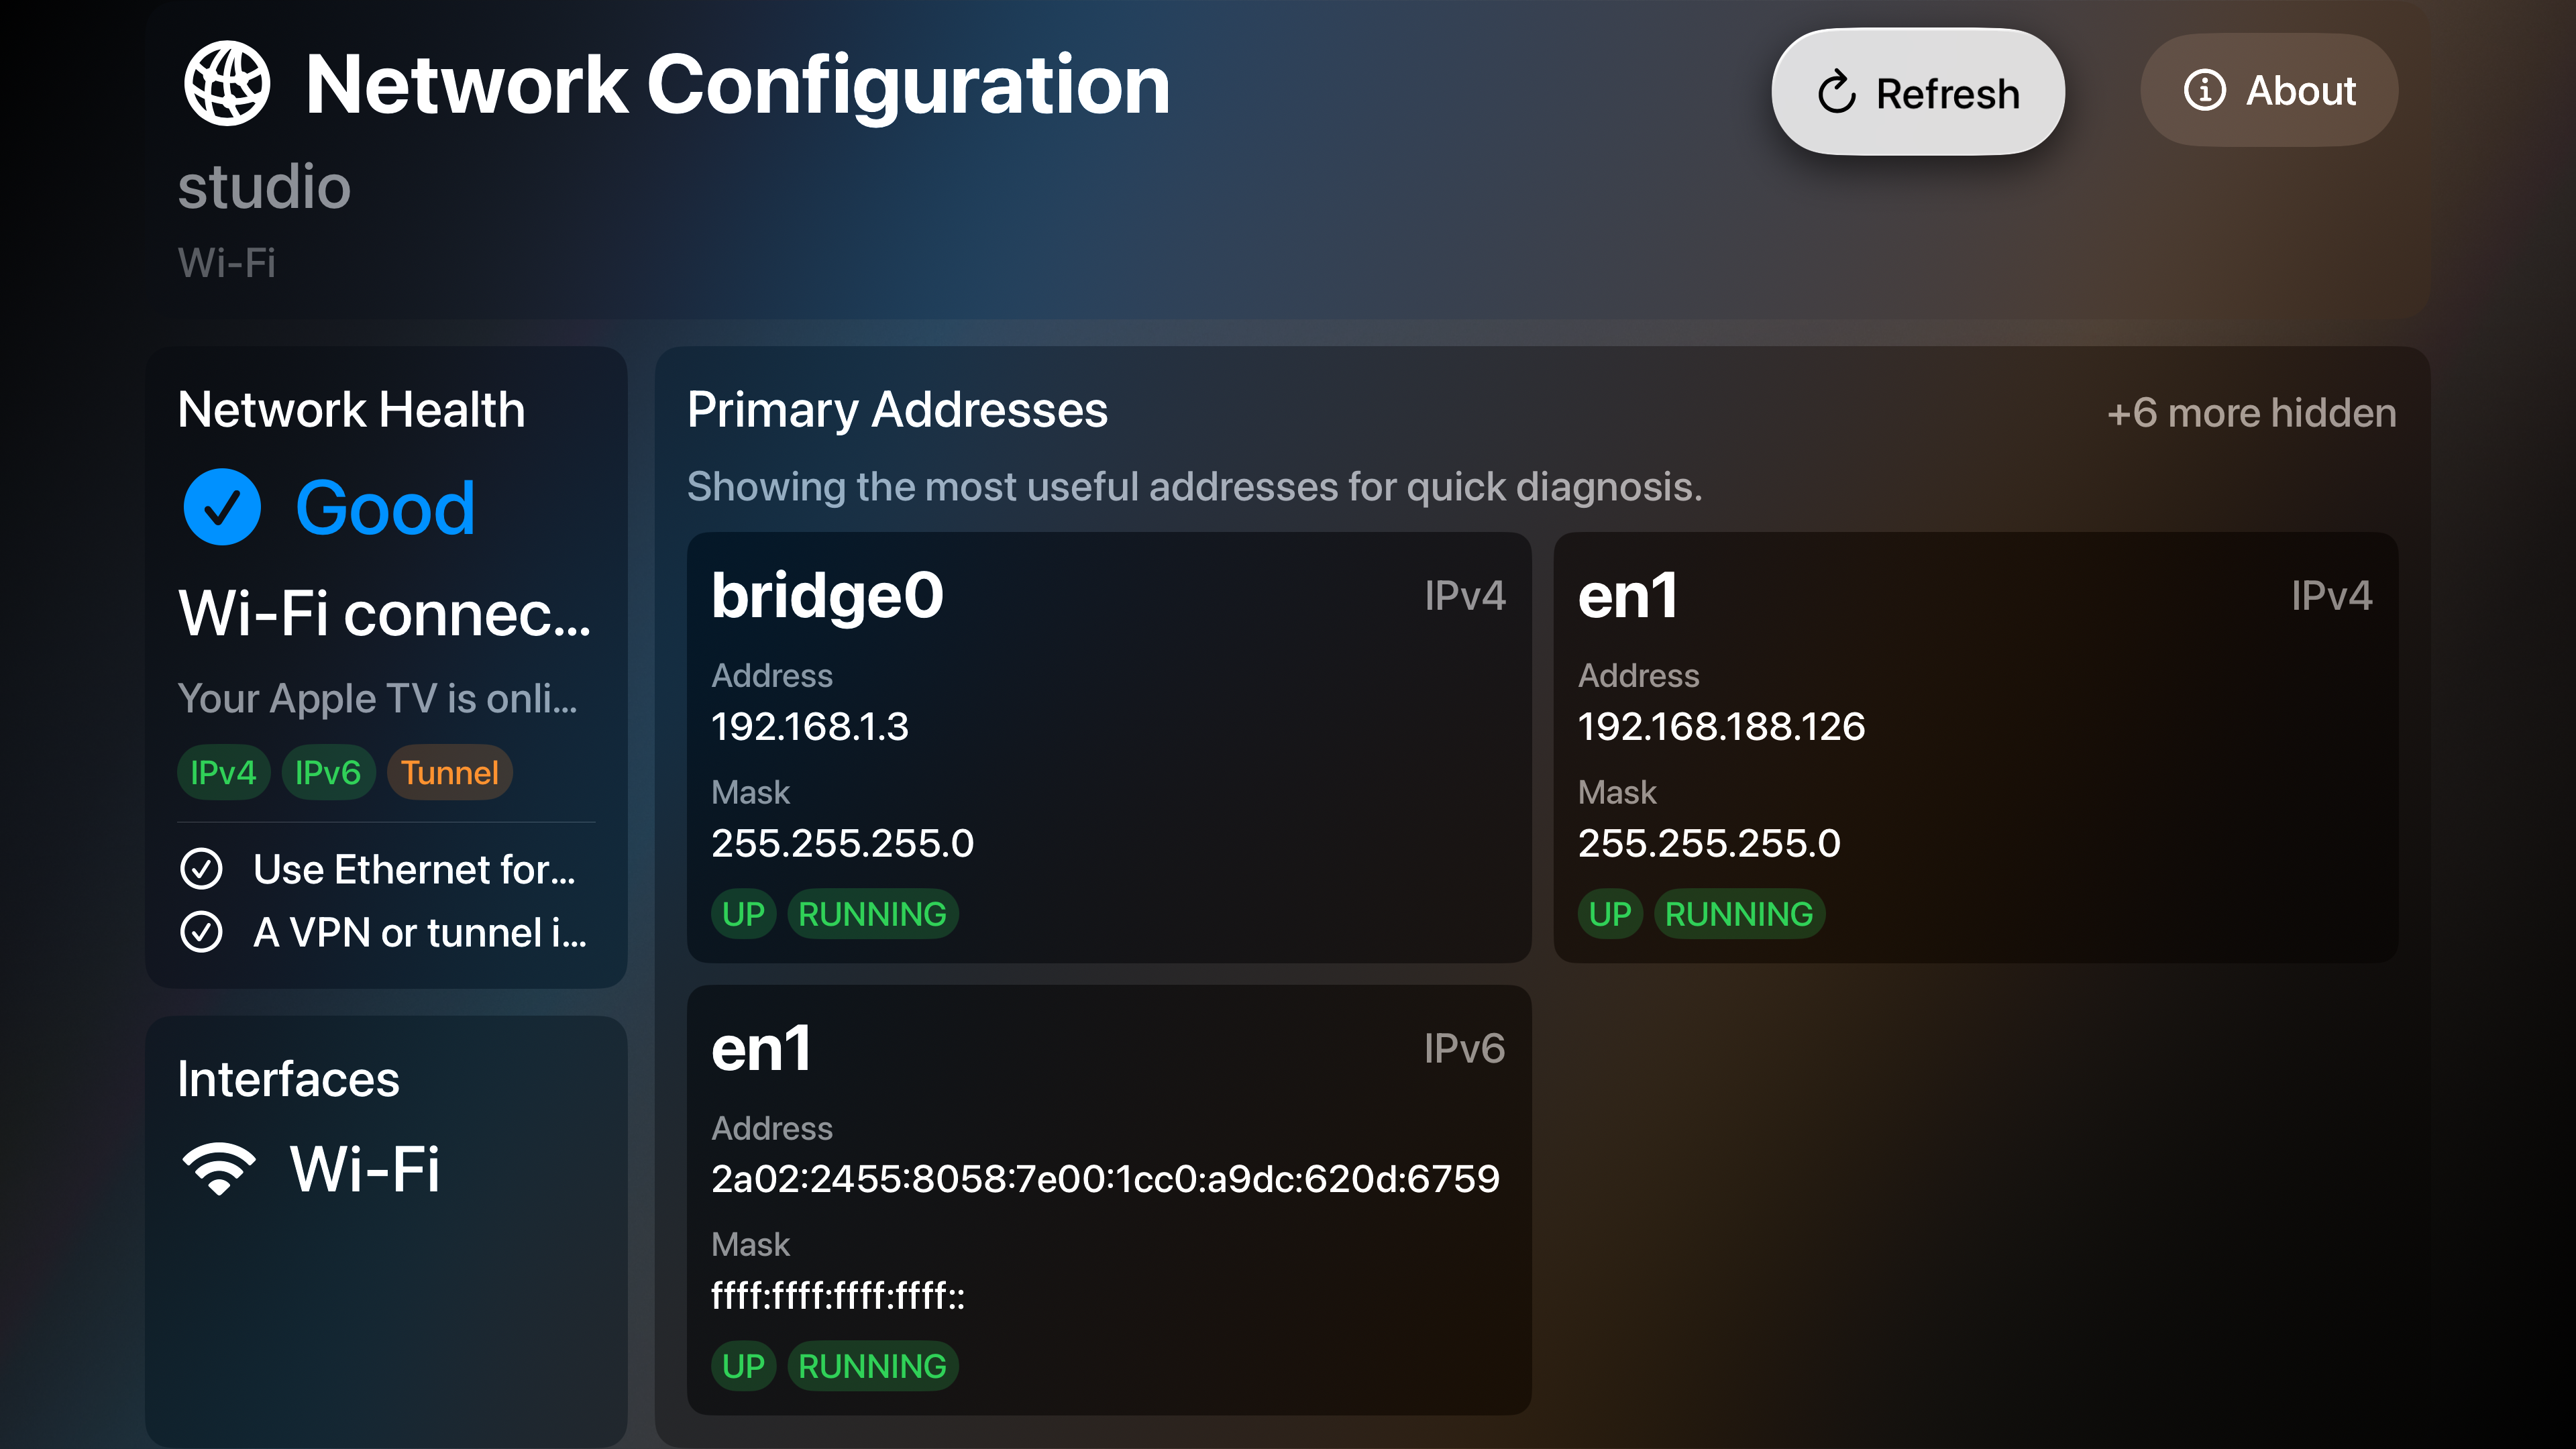Click the Primary Addresses heading

point(897,410)
